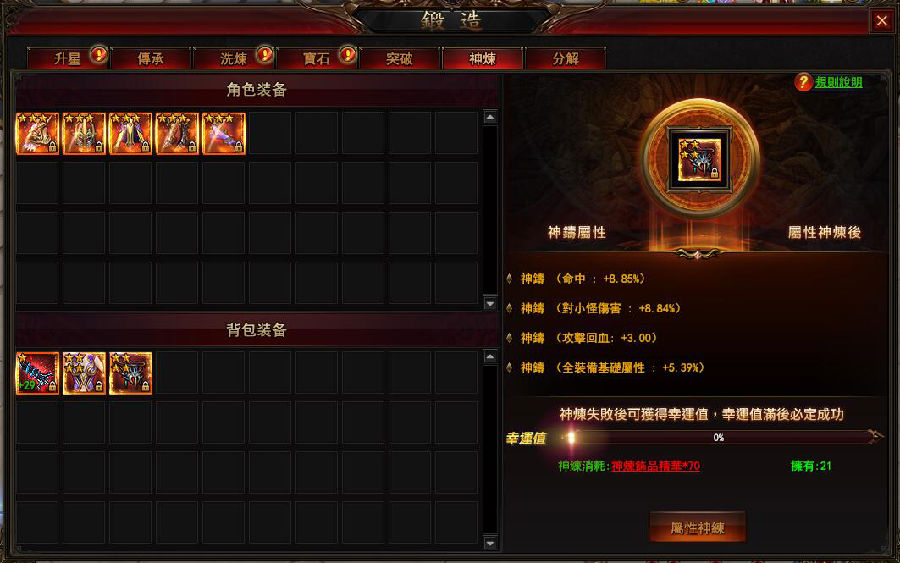
Task: Pick the third backpack equipment icon
Action: click(x=130, y=374)
